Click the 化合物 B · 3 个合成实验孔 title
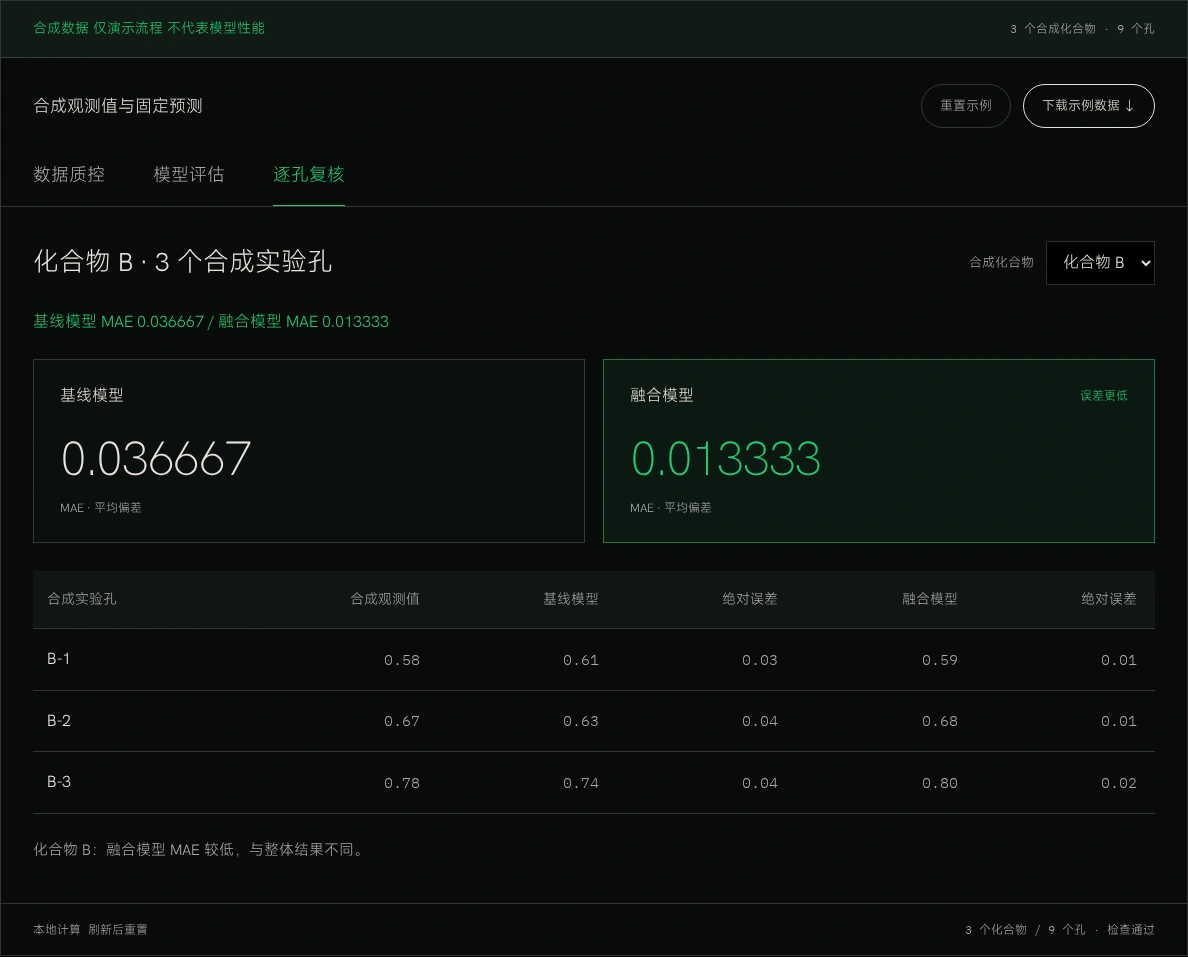This screenshot has width=1188, height=957. pos(183,261)
